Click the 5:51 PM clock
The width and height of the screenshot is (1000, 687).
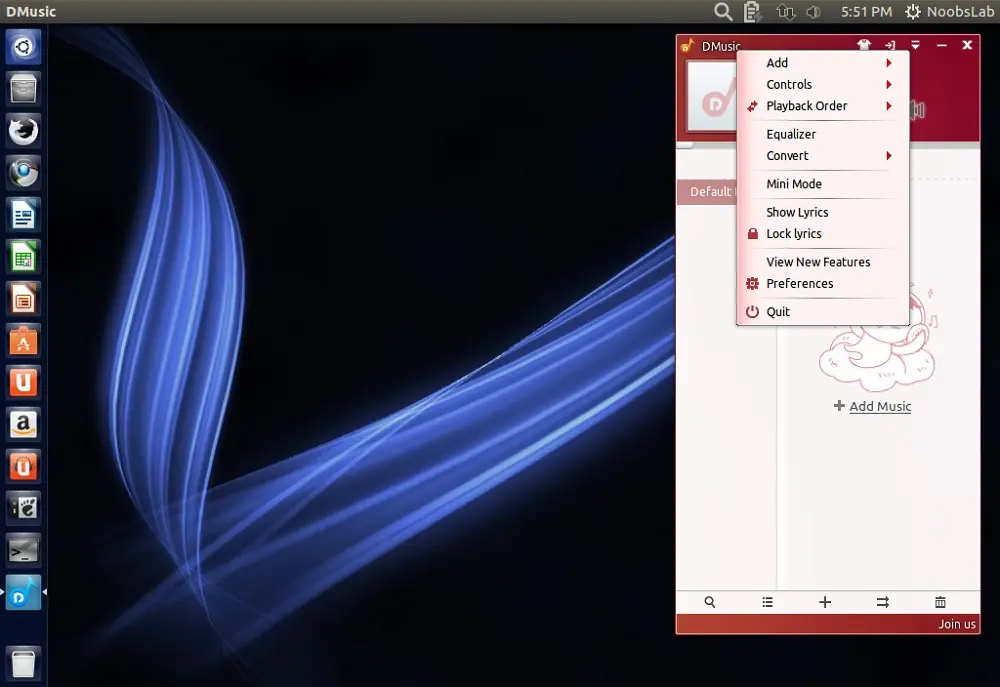click(866, 11)
